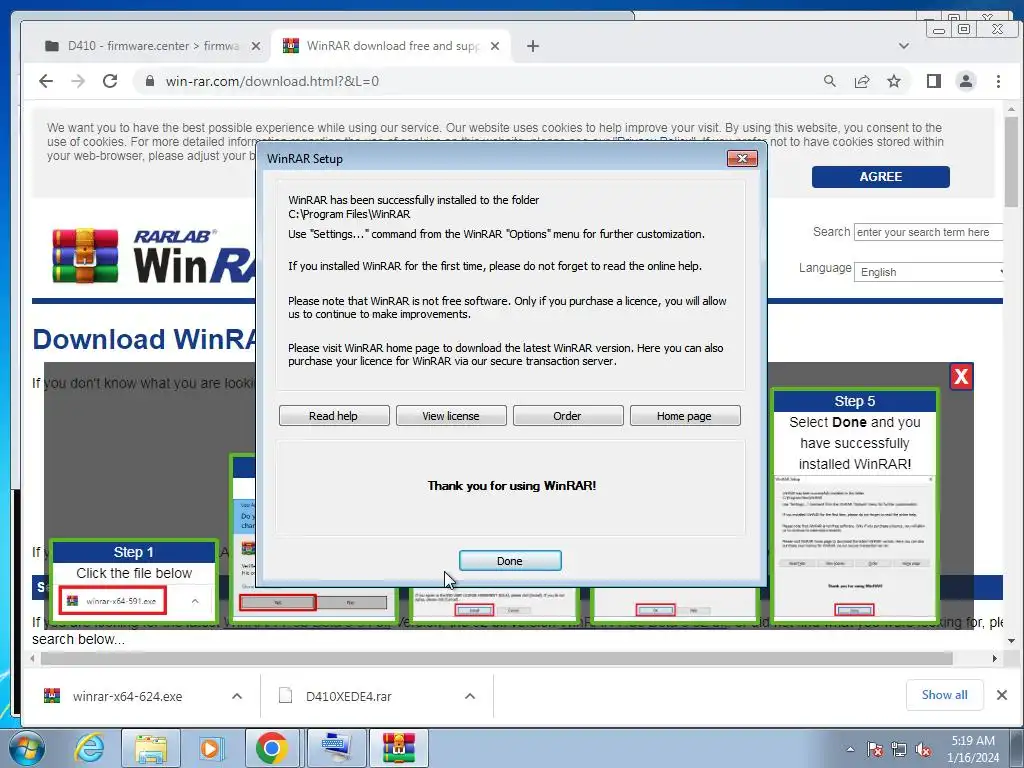Click scroll right arrow of horizontal scrollbar
The image size is (1024, 768).
click(994, 658)
